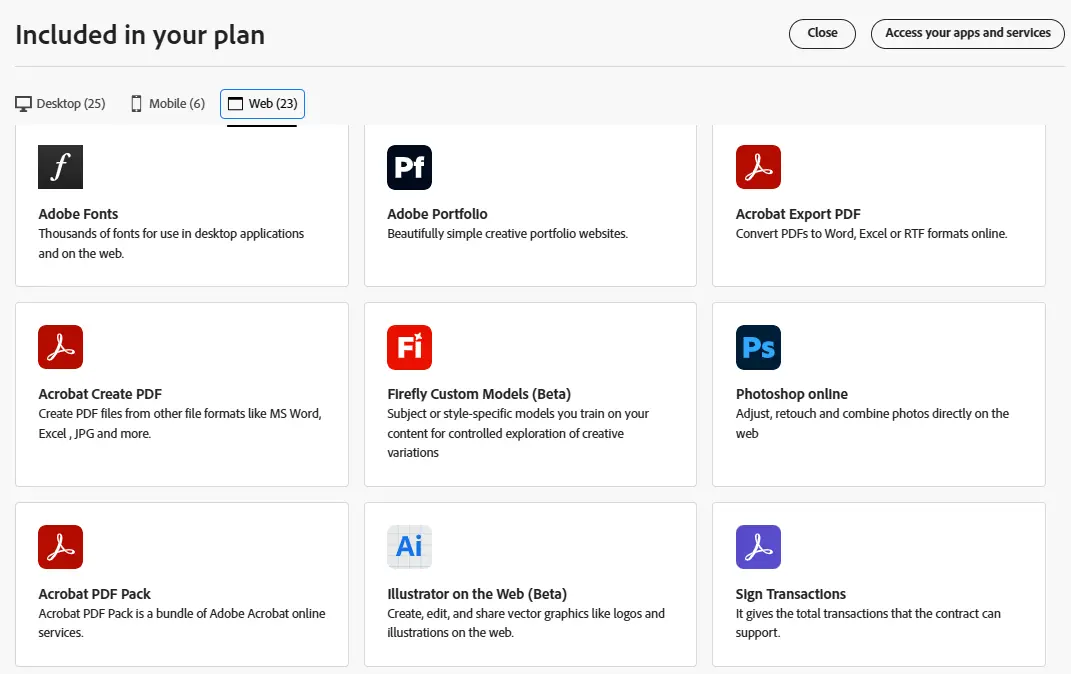Click 'Create PDF files from other file formats' description

coord(180,423)
